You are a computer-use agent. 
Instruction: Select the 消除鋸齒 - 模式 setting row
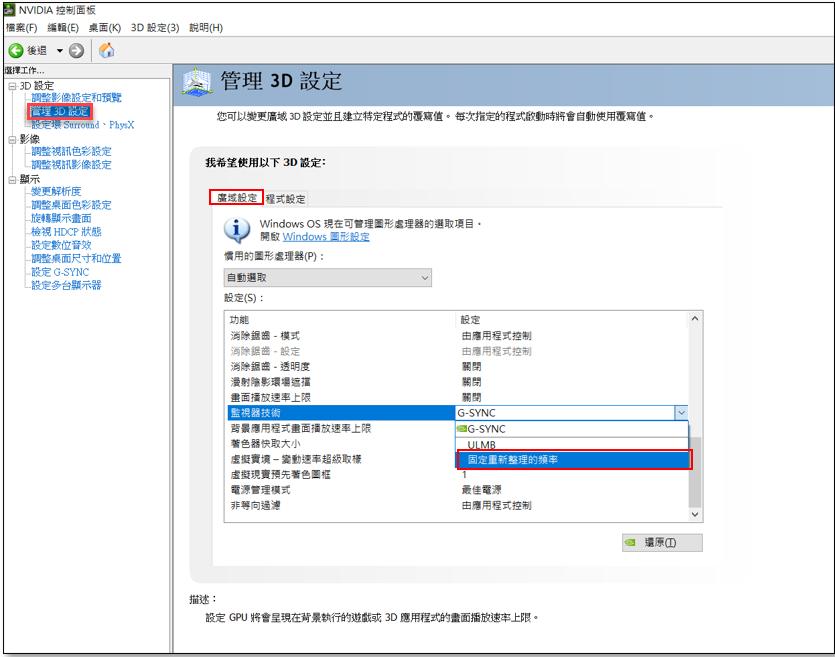pos(457,336)
